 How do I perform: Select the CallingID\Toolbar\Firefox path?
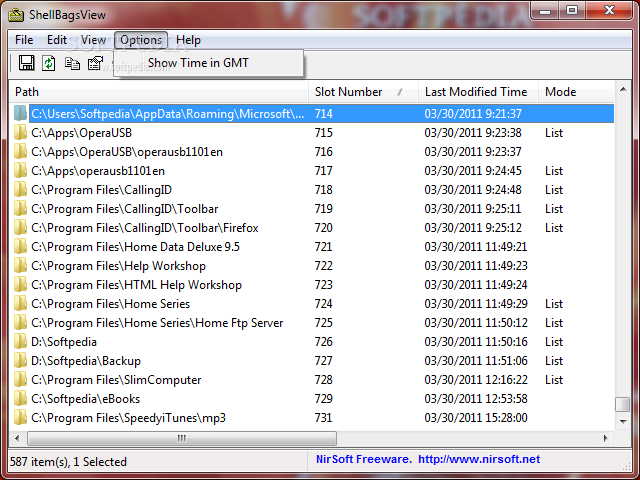tap(145, 228)
